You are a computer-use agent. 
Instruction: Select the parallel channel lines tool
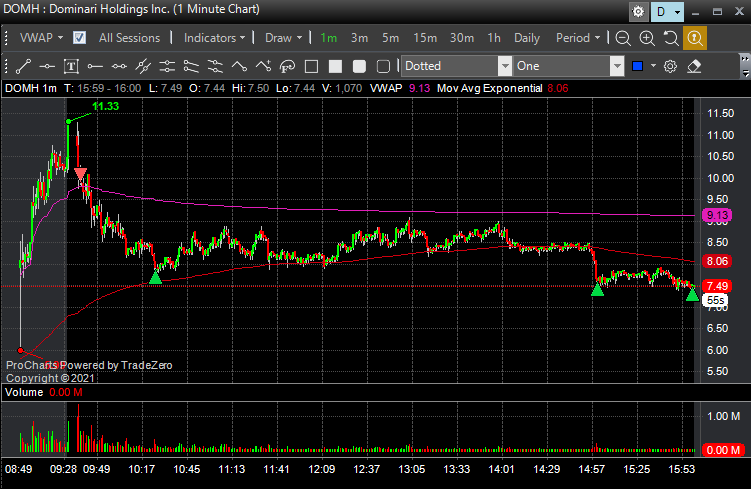click(x=143, y=66)
